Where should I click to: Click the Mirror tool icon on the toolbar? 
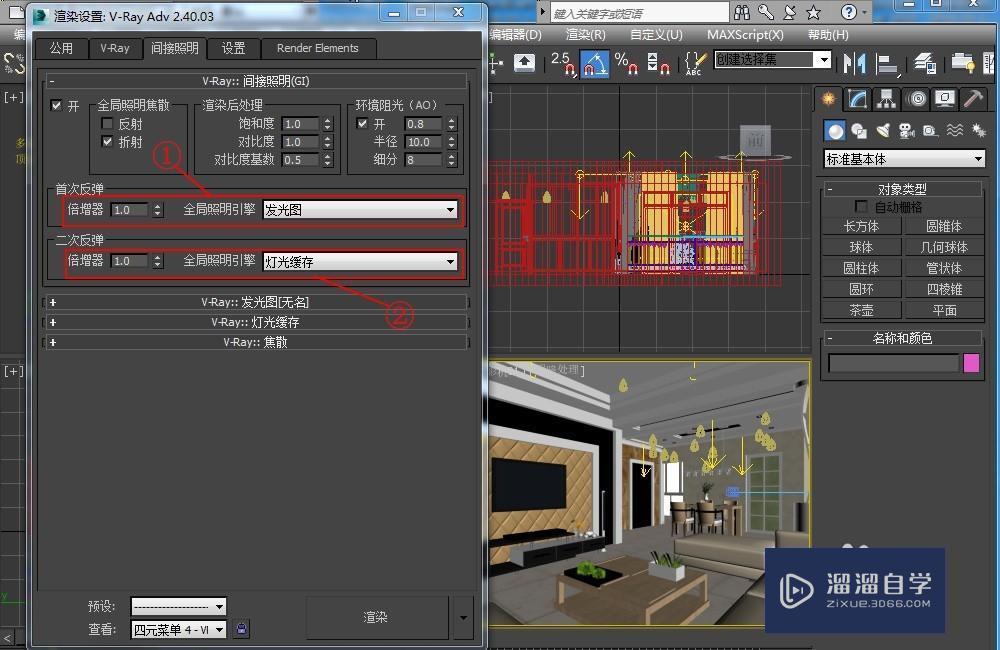tap(855, 62)
